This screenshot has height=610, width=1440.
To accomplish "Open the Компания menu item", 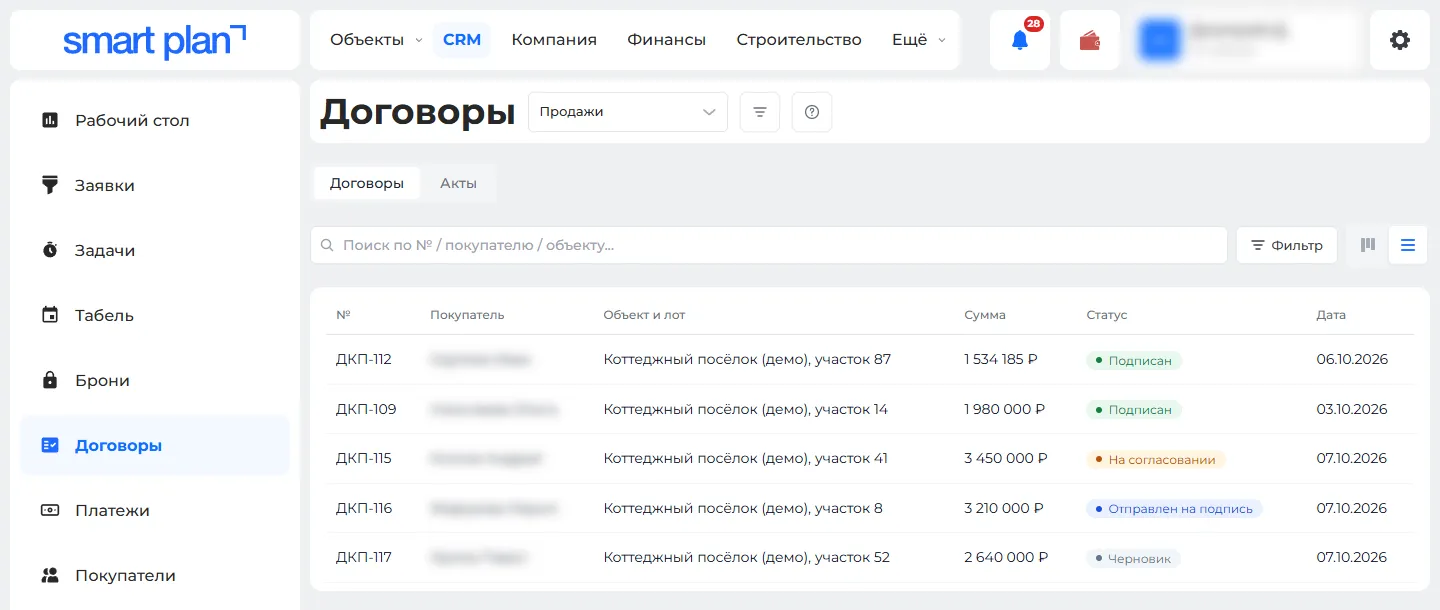I will (554, 40).
